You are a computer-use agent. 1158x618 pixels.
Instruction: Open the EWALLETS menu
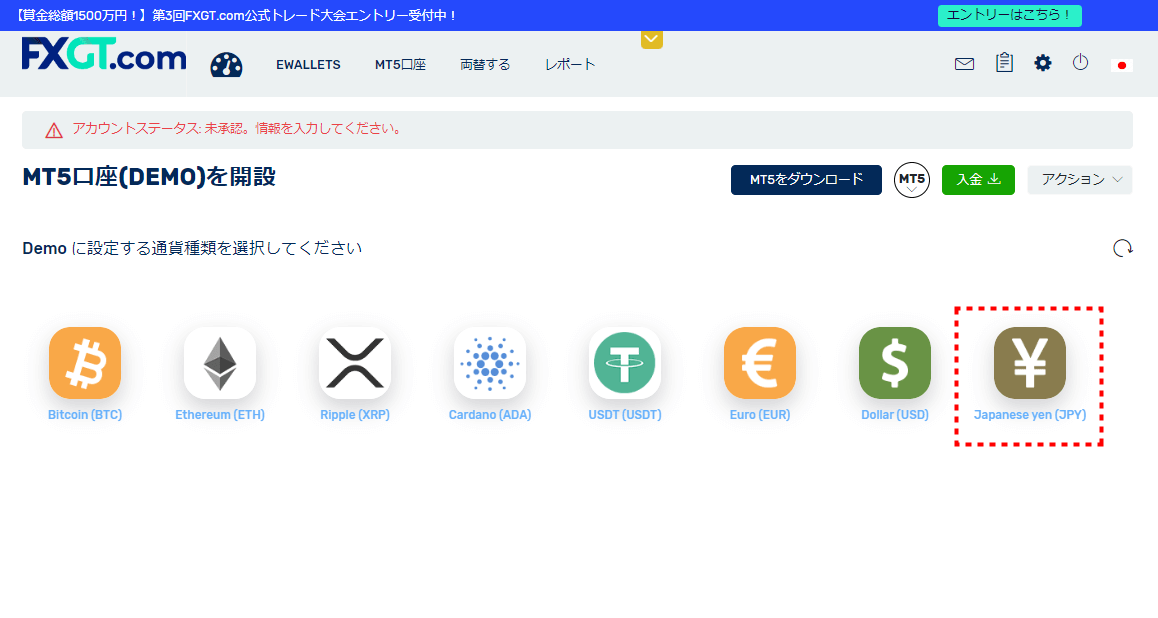pos(308,65)
